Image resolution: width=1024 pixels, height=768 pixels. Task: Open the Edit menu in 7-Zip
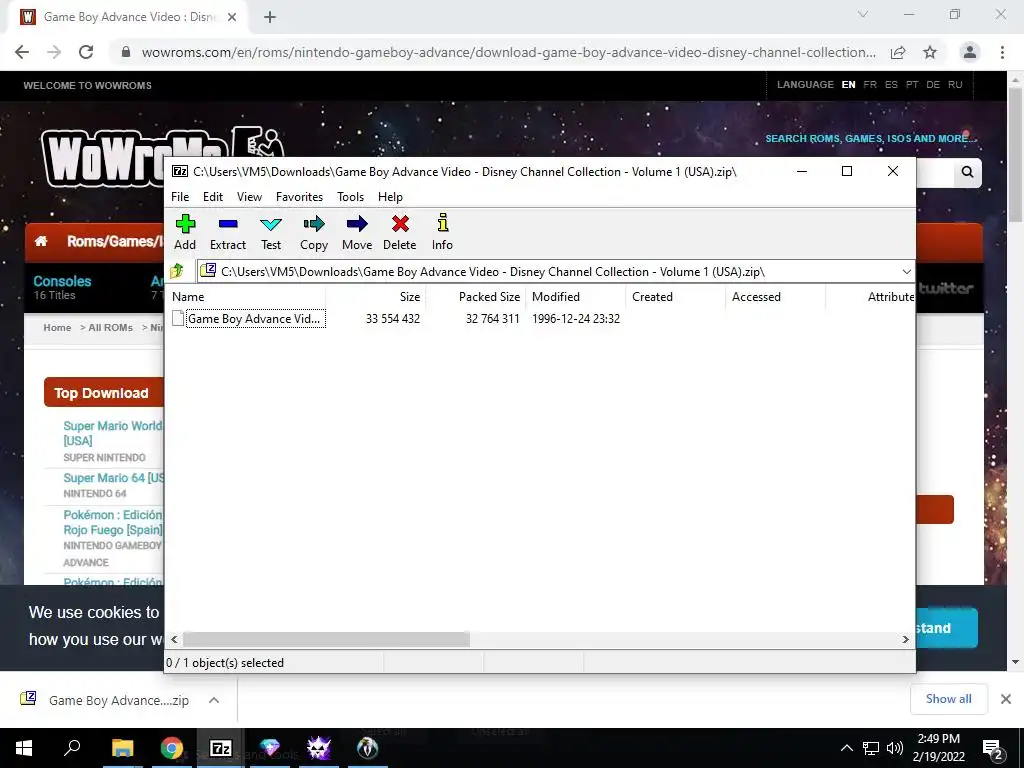(x=213, y=197)
